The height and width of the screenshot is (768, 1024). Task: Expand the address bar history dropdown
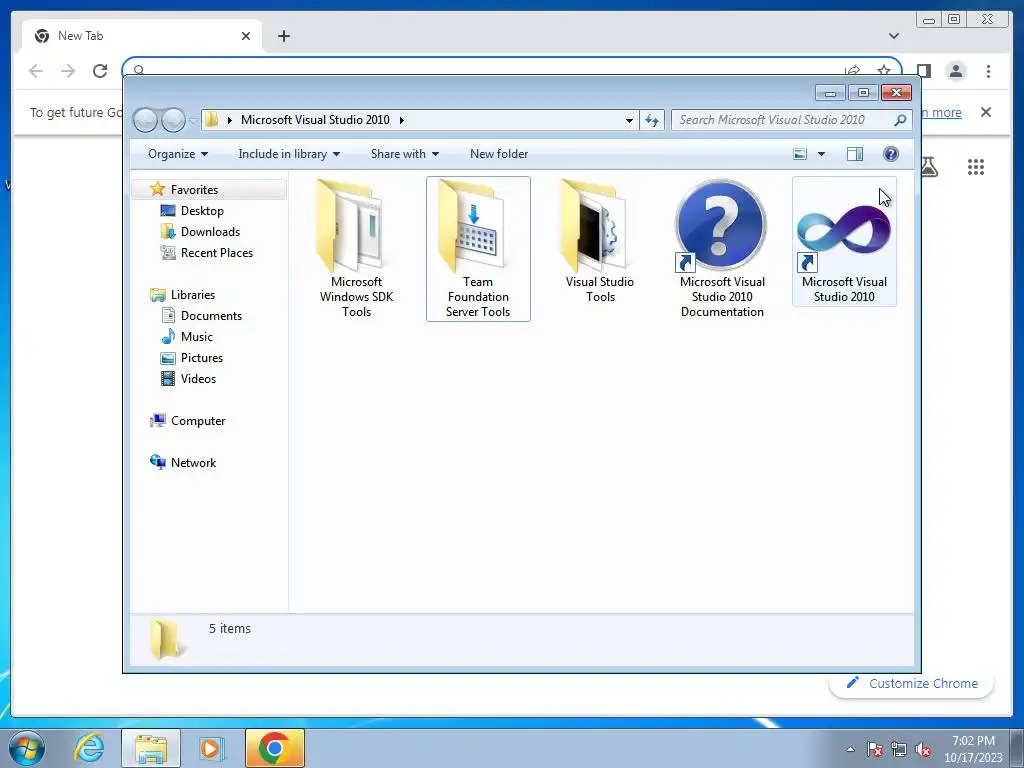click(629, 120)
